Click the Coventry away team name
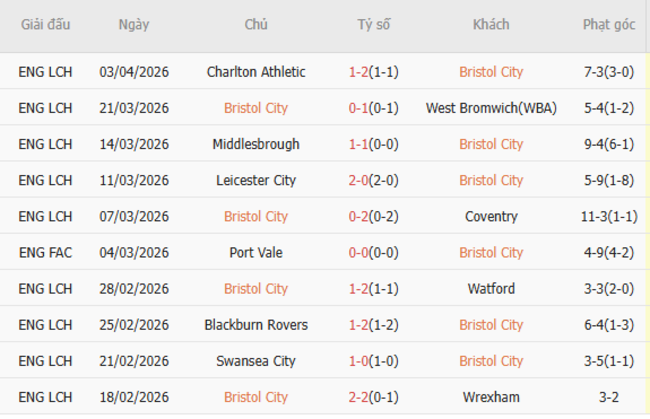Viewport: 650px width, 419px height. click(491, 216)
